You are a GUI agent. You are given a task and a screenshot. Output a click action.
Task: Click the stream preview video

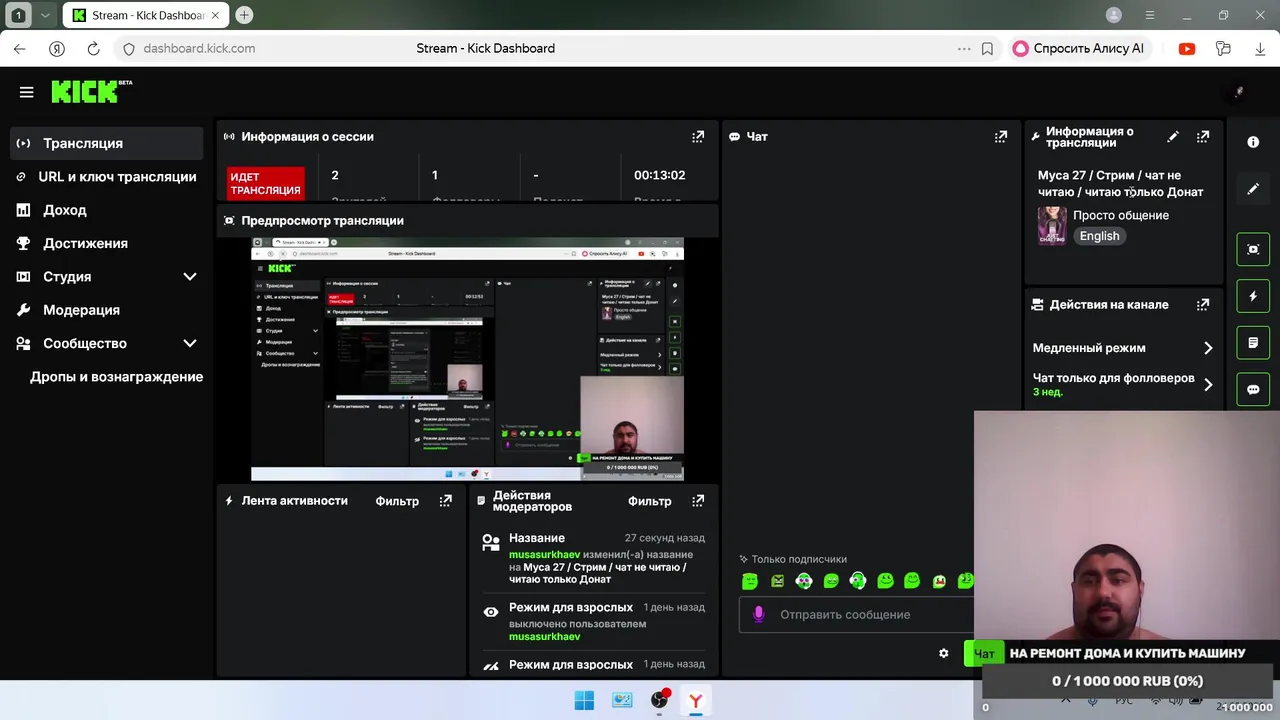467,359
